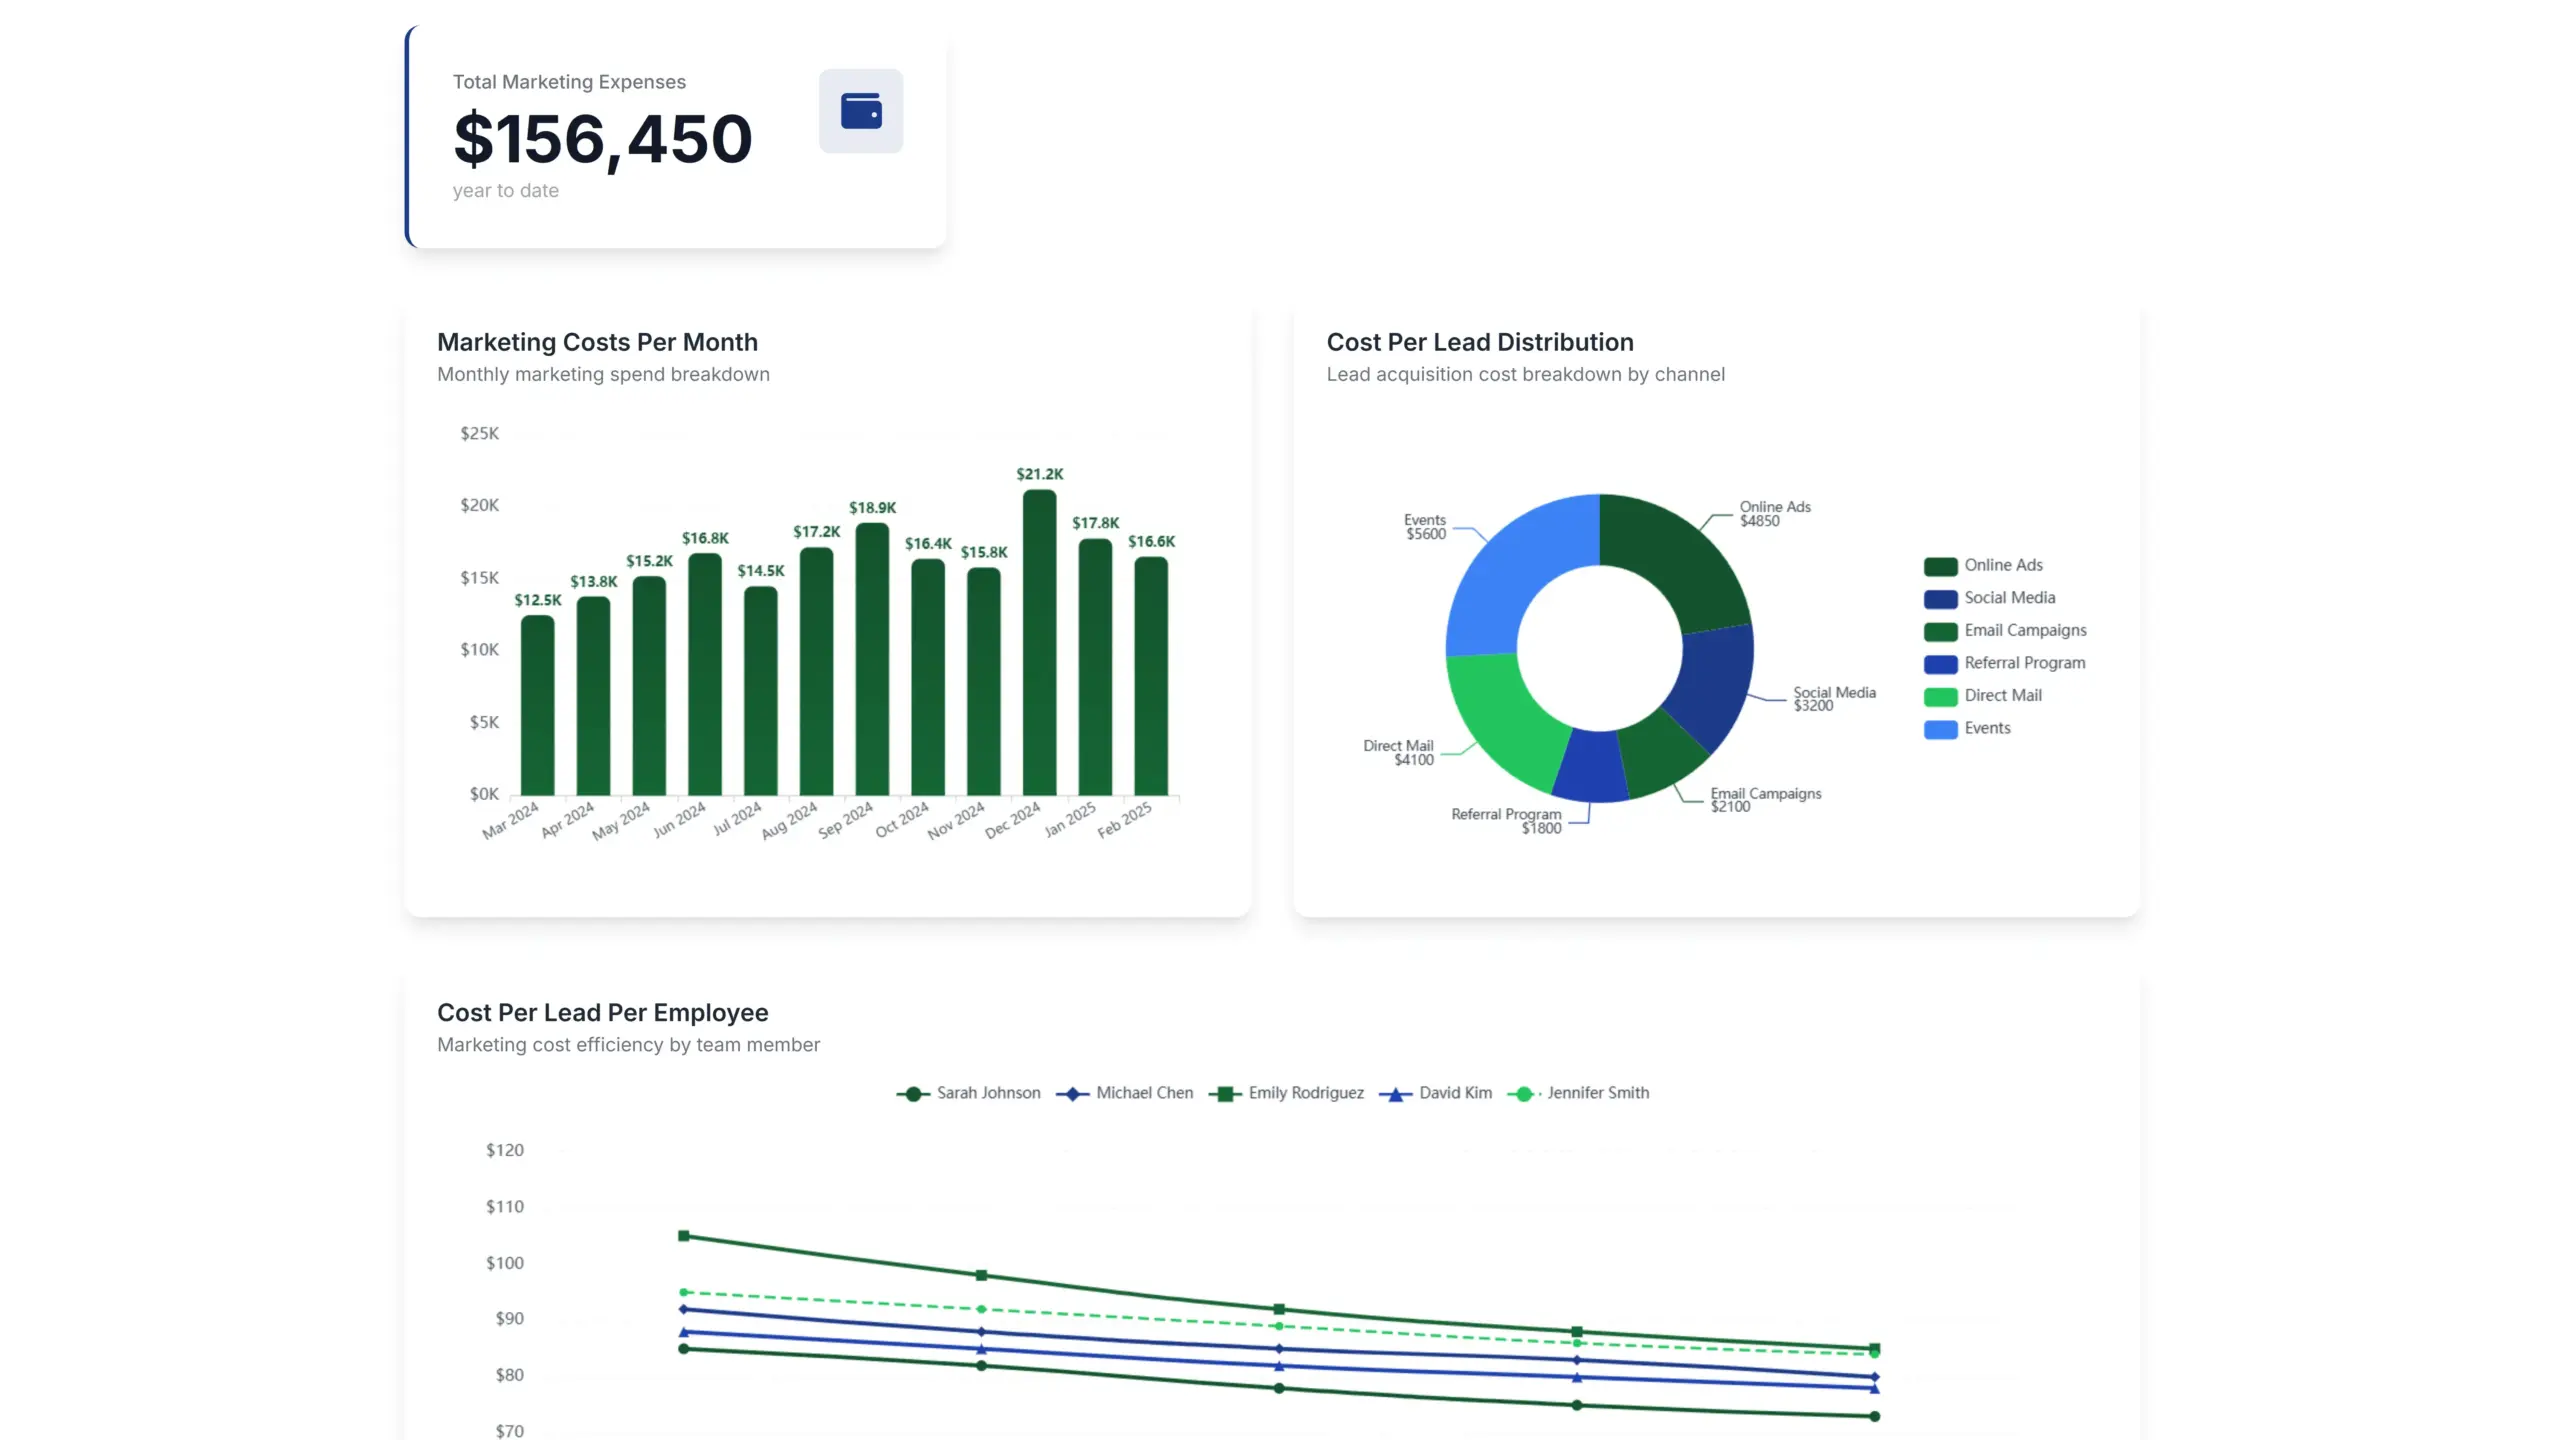The image size is (2560, 1440).
Task: Click the $156,450 total expenses value
Action: pos(603,139)
